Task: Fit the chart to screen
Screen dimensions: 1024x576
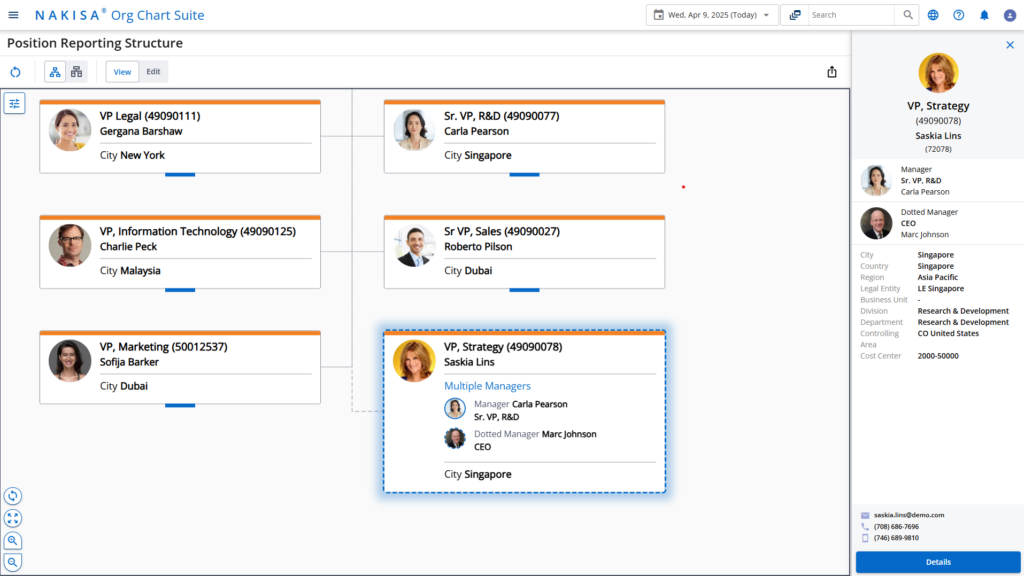Action: (x=13, y=518)
